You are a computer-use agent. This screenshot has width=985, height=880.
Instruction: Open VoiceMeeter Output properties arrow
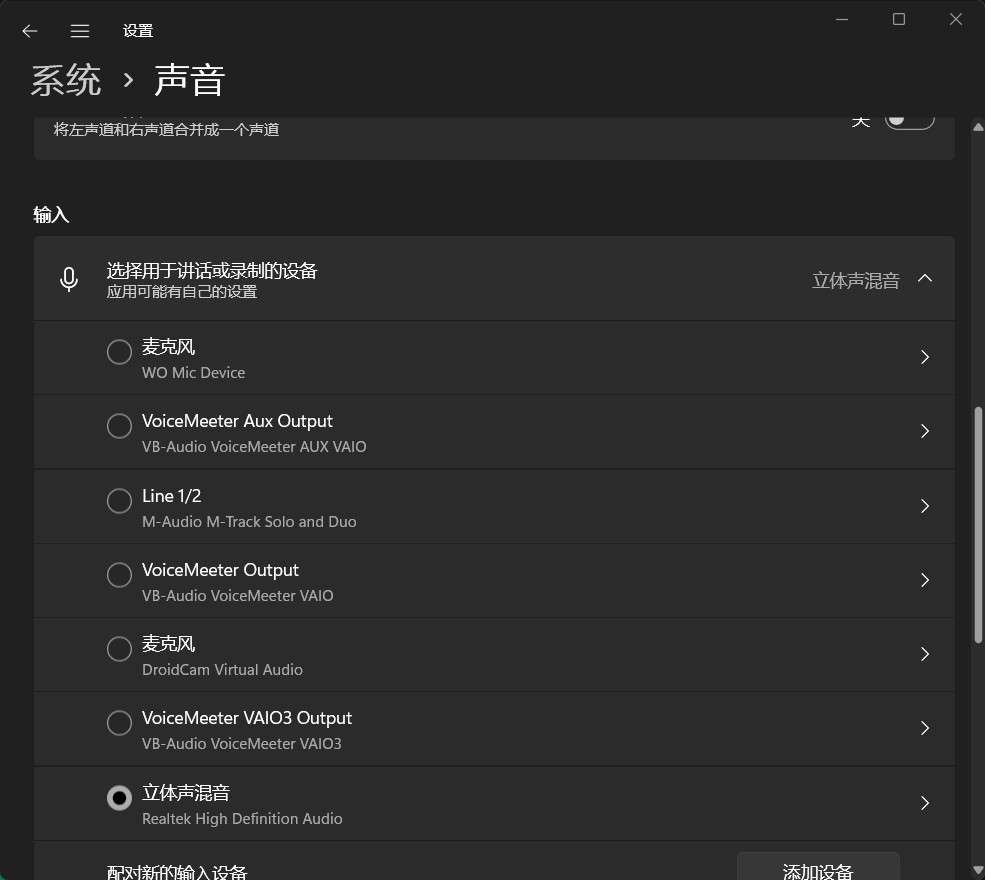click(924, 580)
